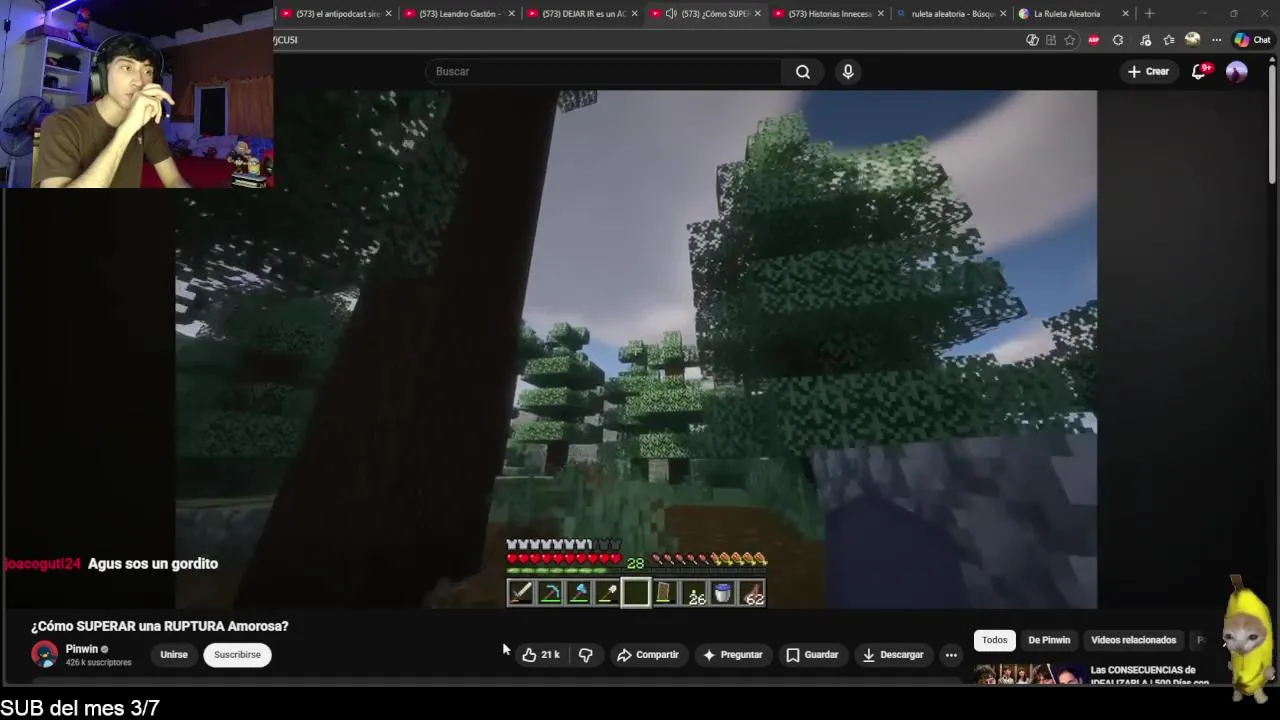Click the Unirse join button

(174, 654)
